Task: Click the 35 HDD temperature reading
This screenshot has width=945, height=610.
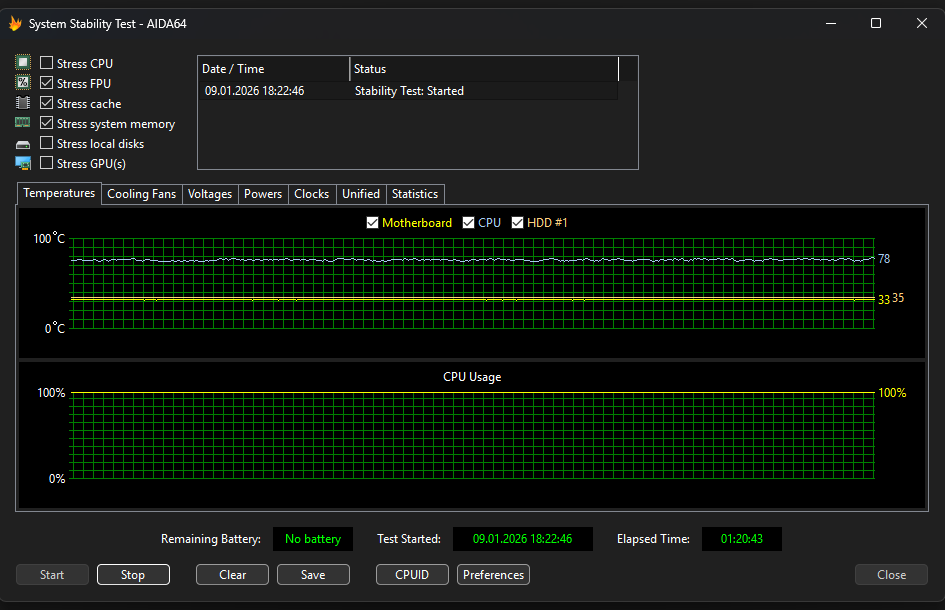Action: tap(898, 298)
